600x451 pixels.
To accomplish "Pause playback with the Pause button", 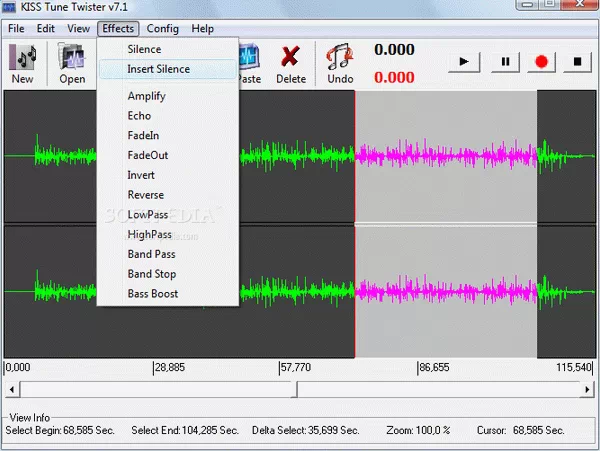I will point(505,62).
